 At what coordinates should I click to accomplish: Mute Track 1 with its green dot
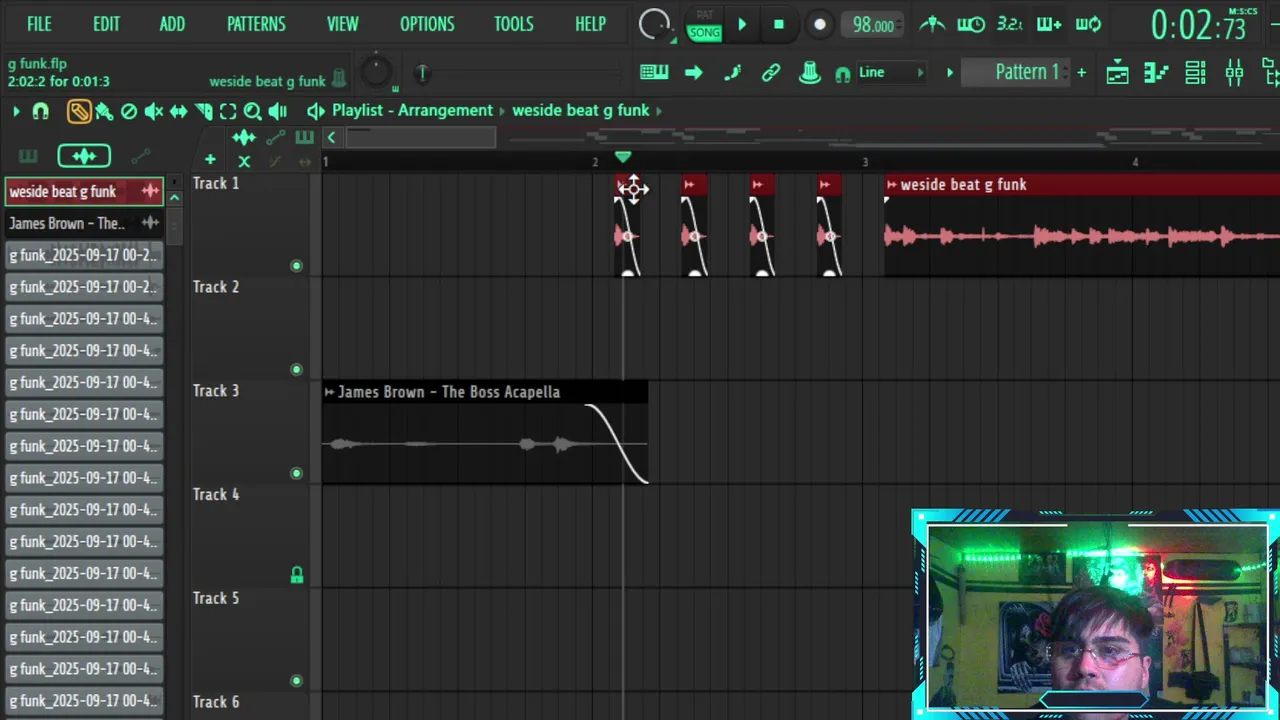(x=296, y=266)
